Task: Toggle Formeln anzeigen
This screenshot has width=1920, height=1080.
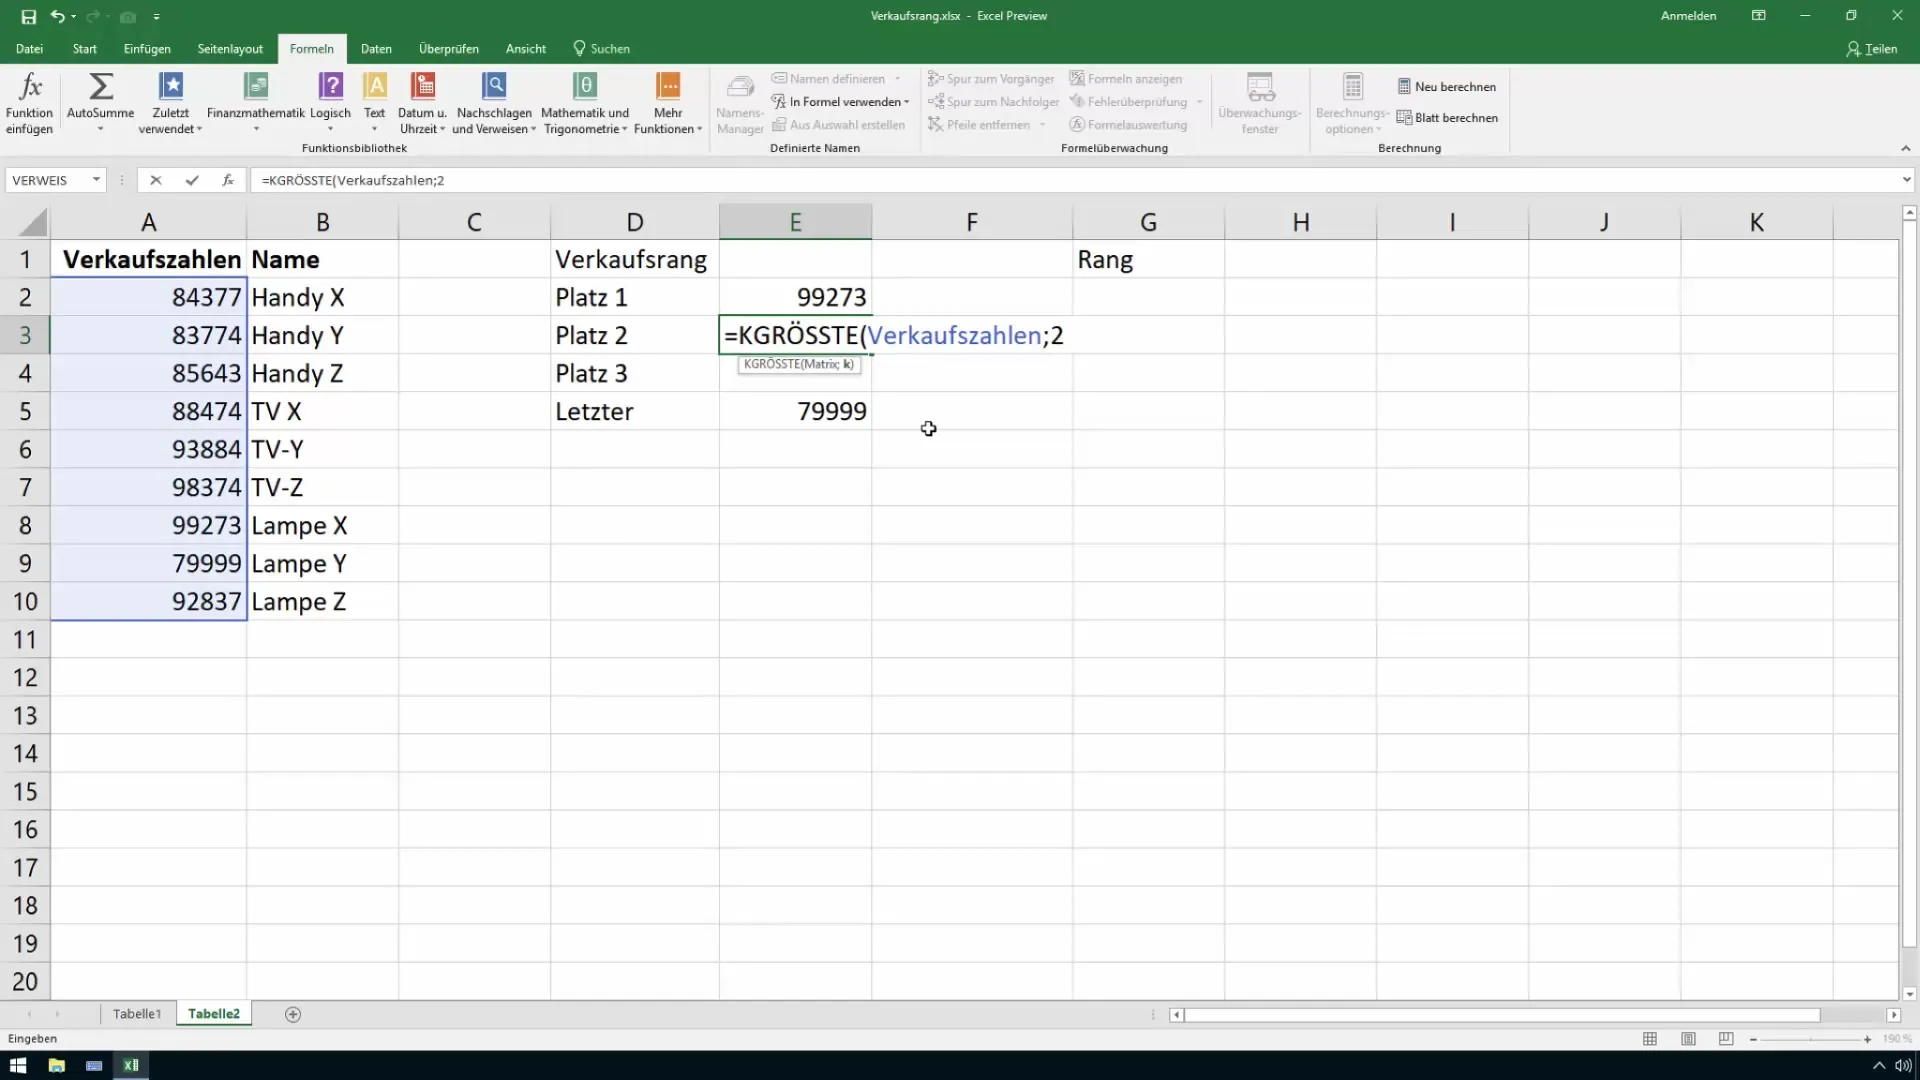Action: click(x=1126, y=79)
